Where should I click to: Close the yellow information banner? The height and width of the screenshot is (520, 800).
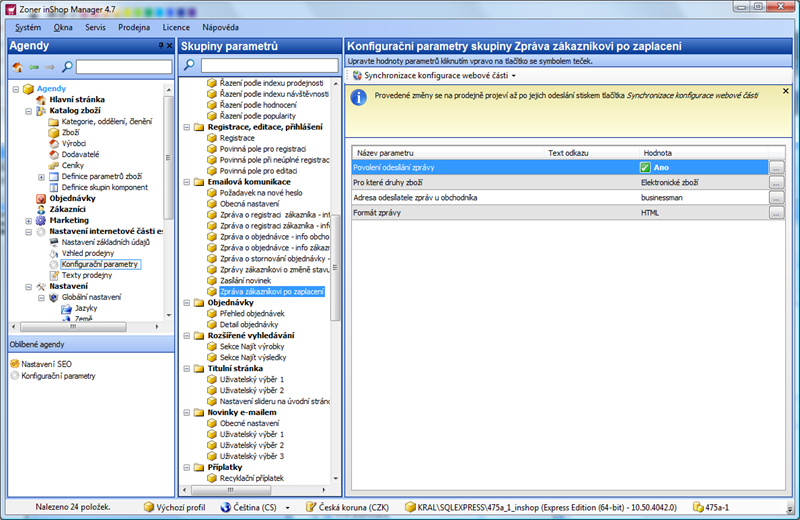pyautogui.click(x=786, y=91)
